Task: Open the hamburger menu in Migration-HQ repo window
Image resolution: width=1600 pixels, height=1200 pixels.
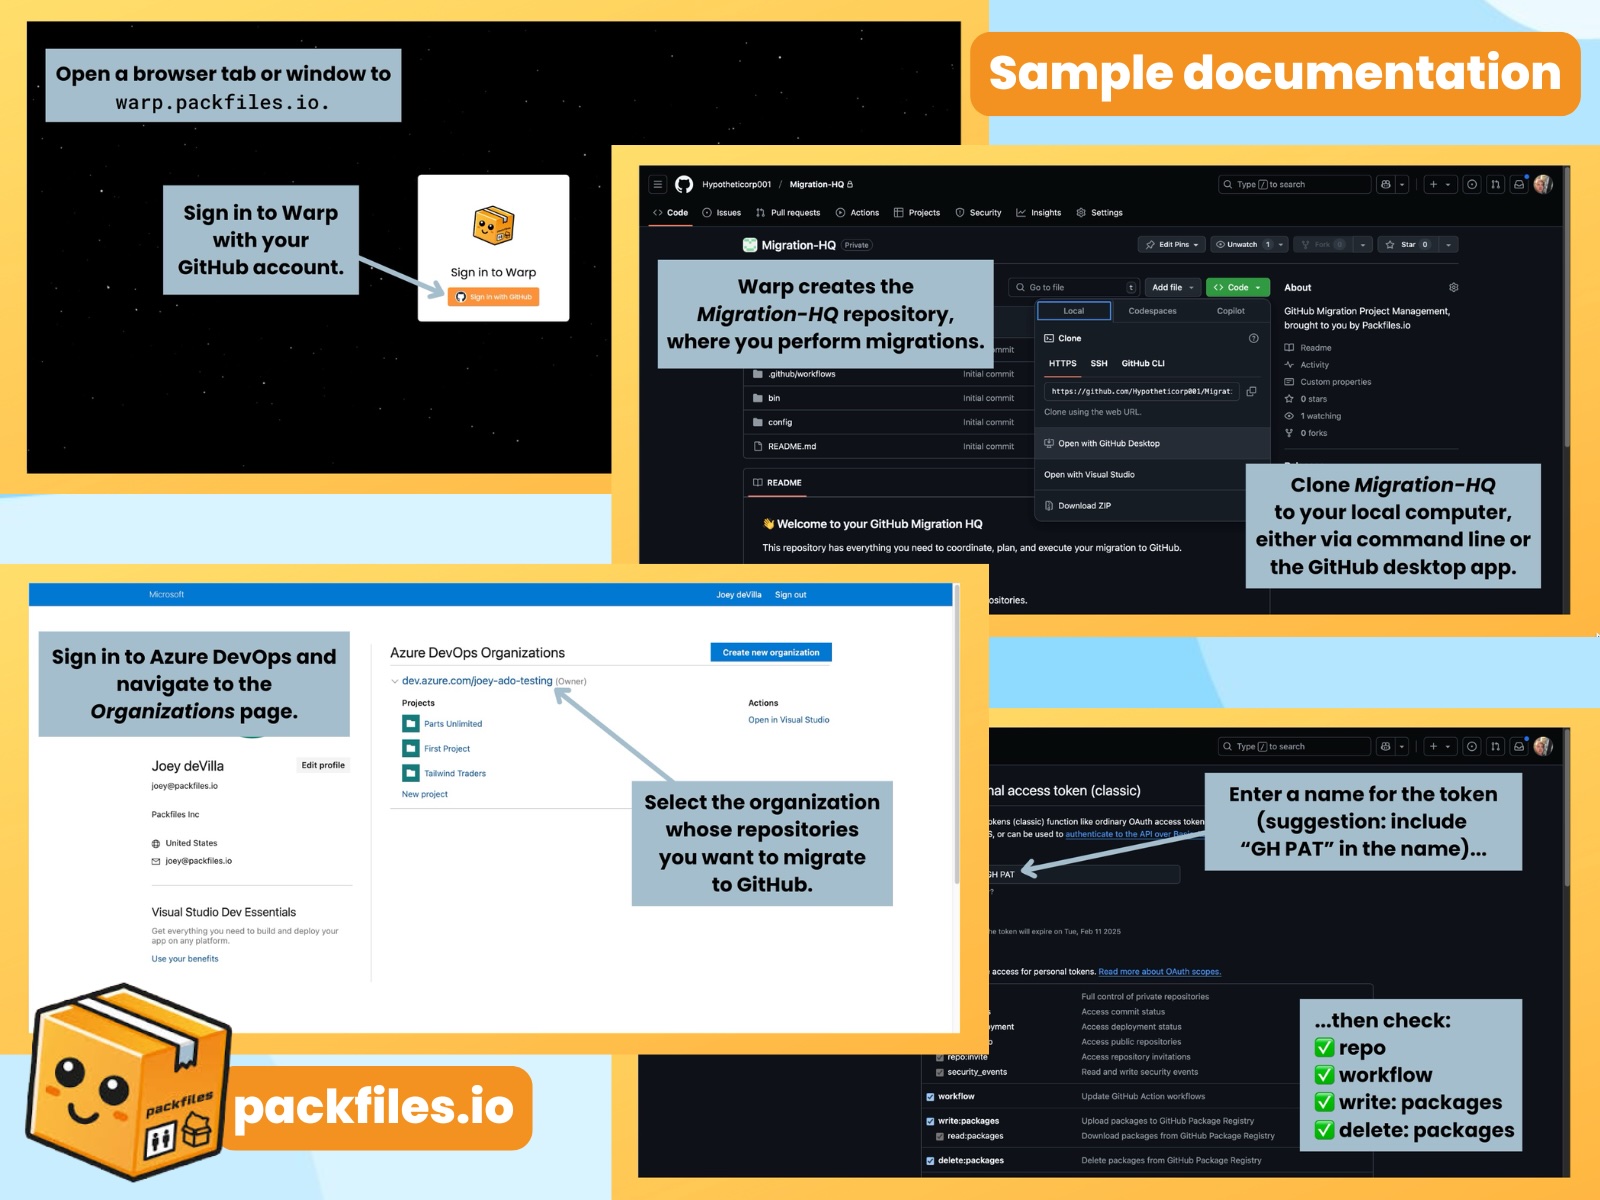Action: 657,184
